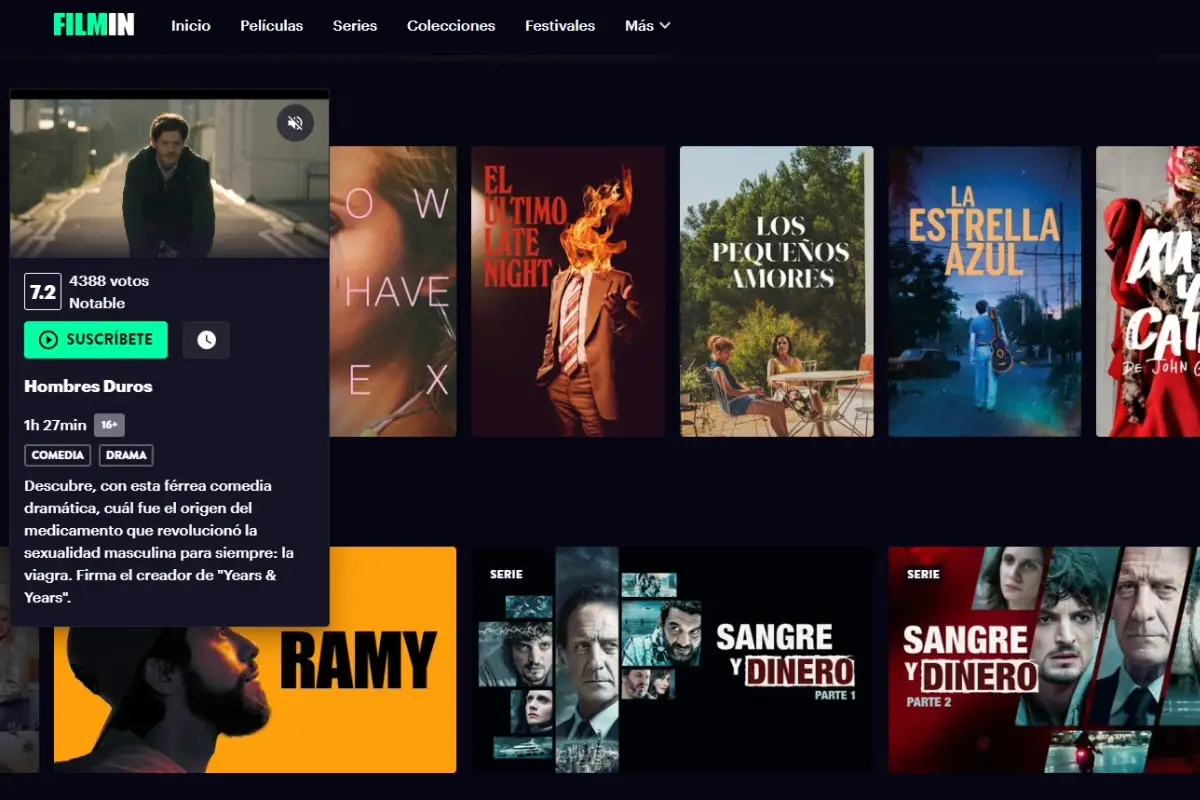The width and height of the screenshot is (1200, 800).
Task: Open the partially visible red poster on the right
Action: click(1148, 292)
